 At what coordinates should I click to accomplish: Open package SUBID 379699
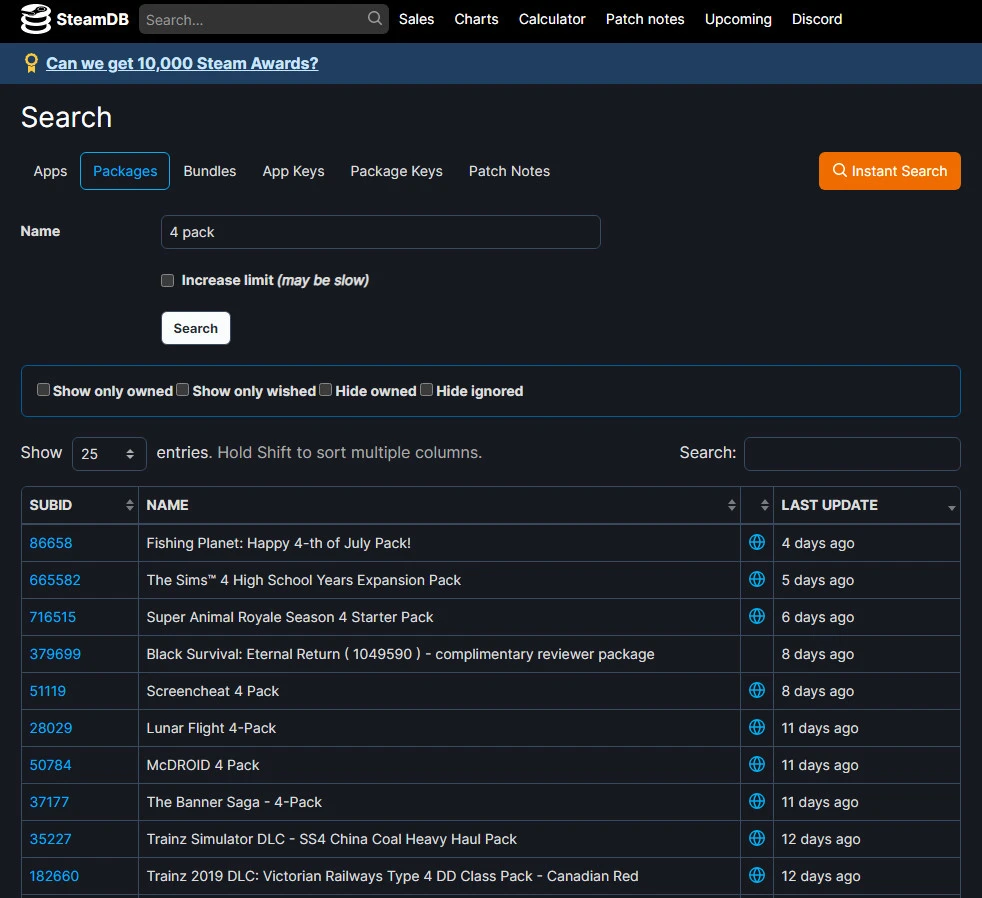[55, 654]
